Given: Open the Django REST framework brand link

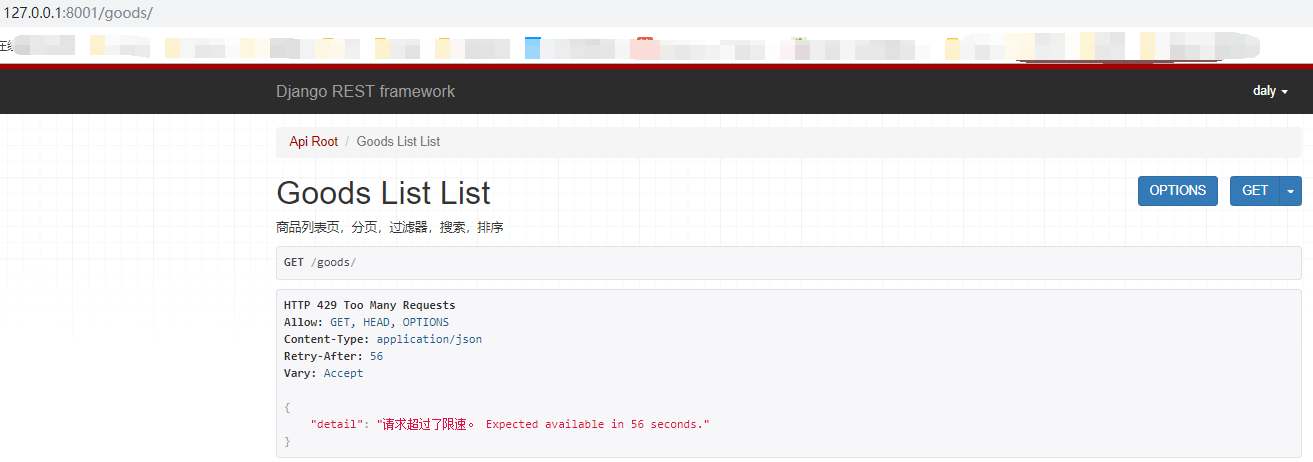Looking at the screenshot, I should tap(365, 91).
